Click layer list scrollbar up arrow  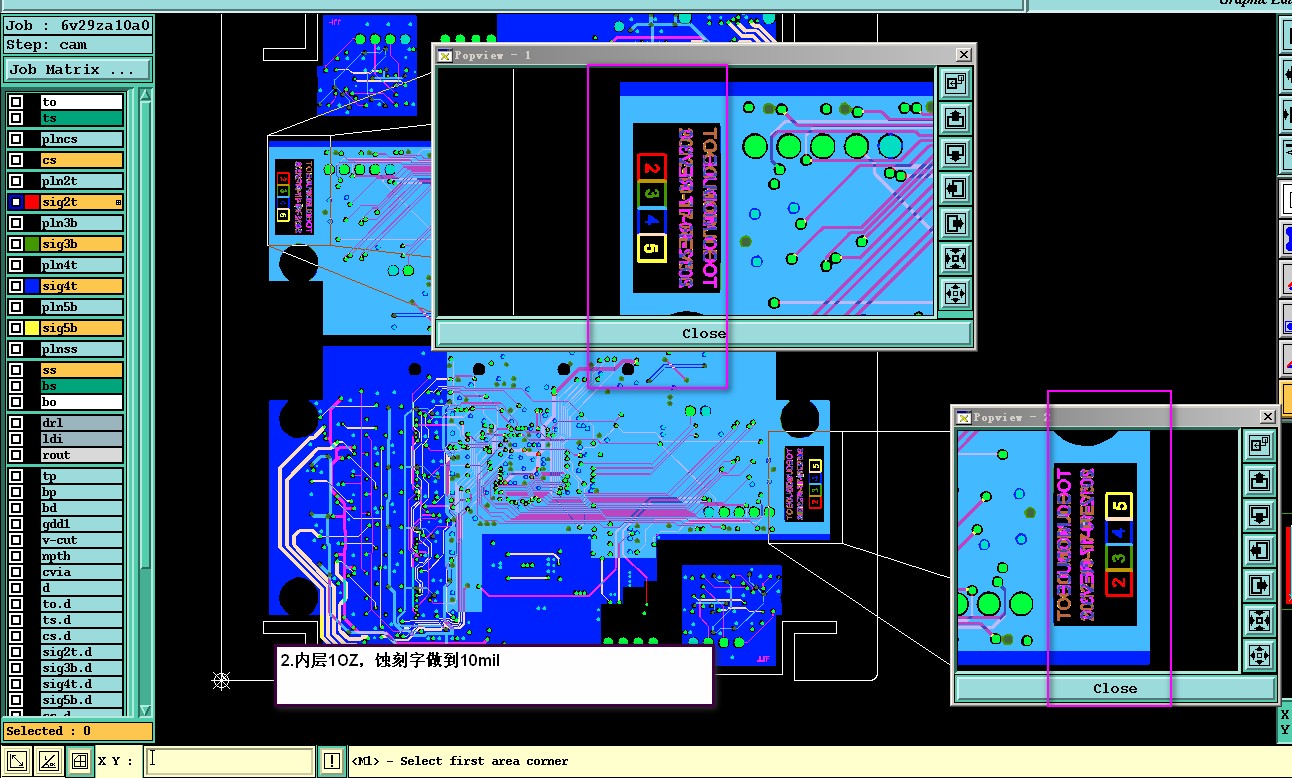click(x=146, y=97)
